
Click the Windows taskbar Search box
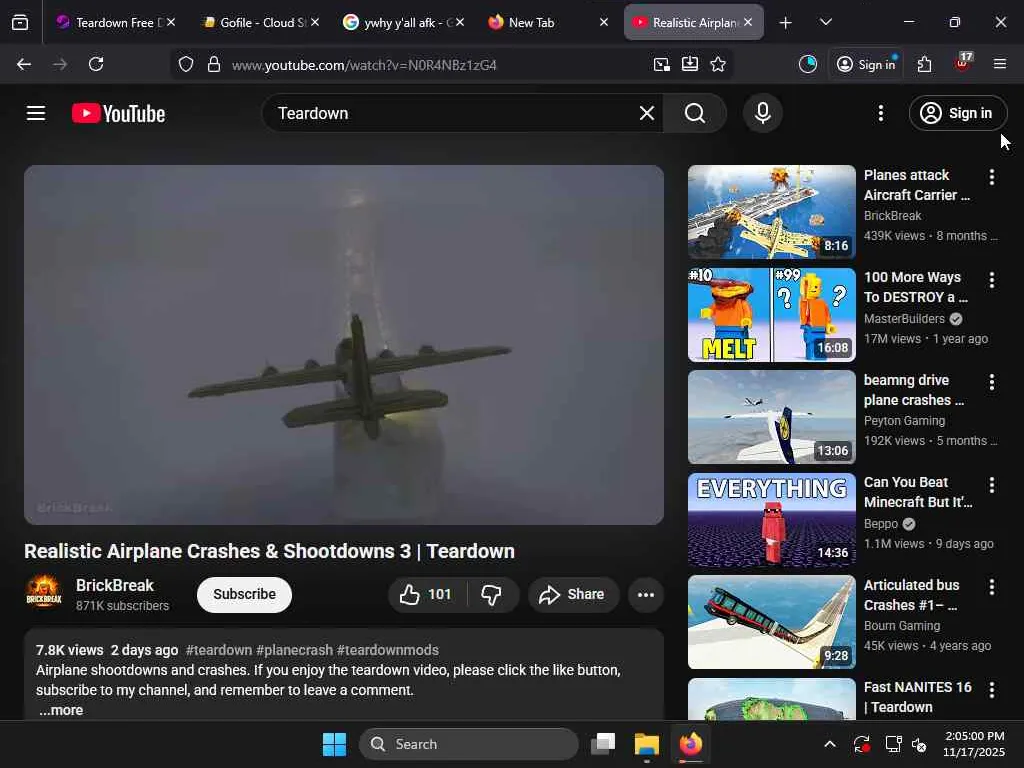(468, 744)
